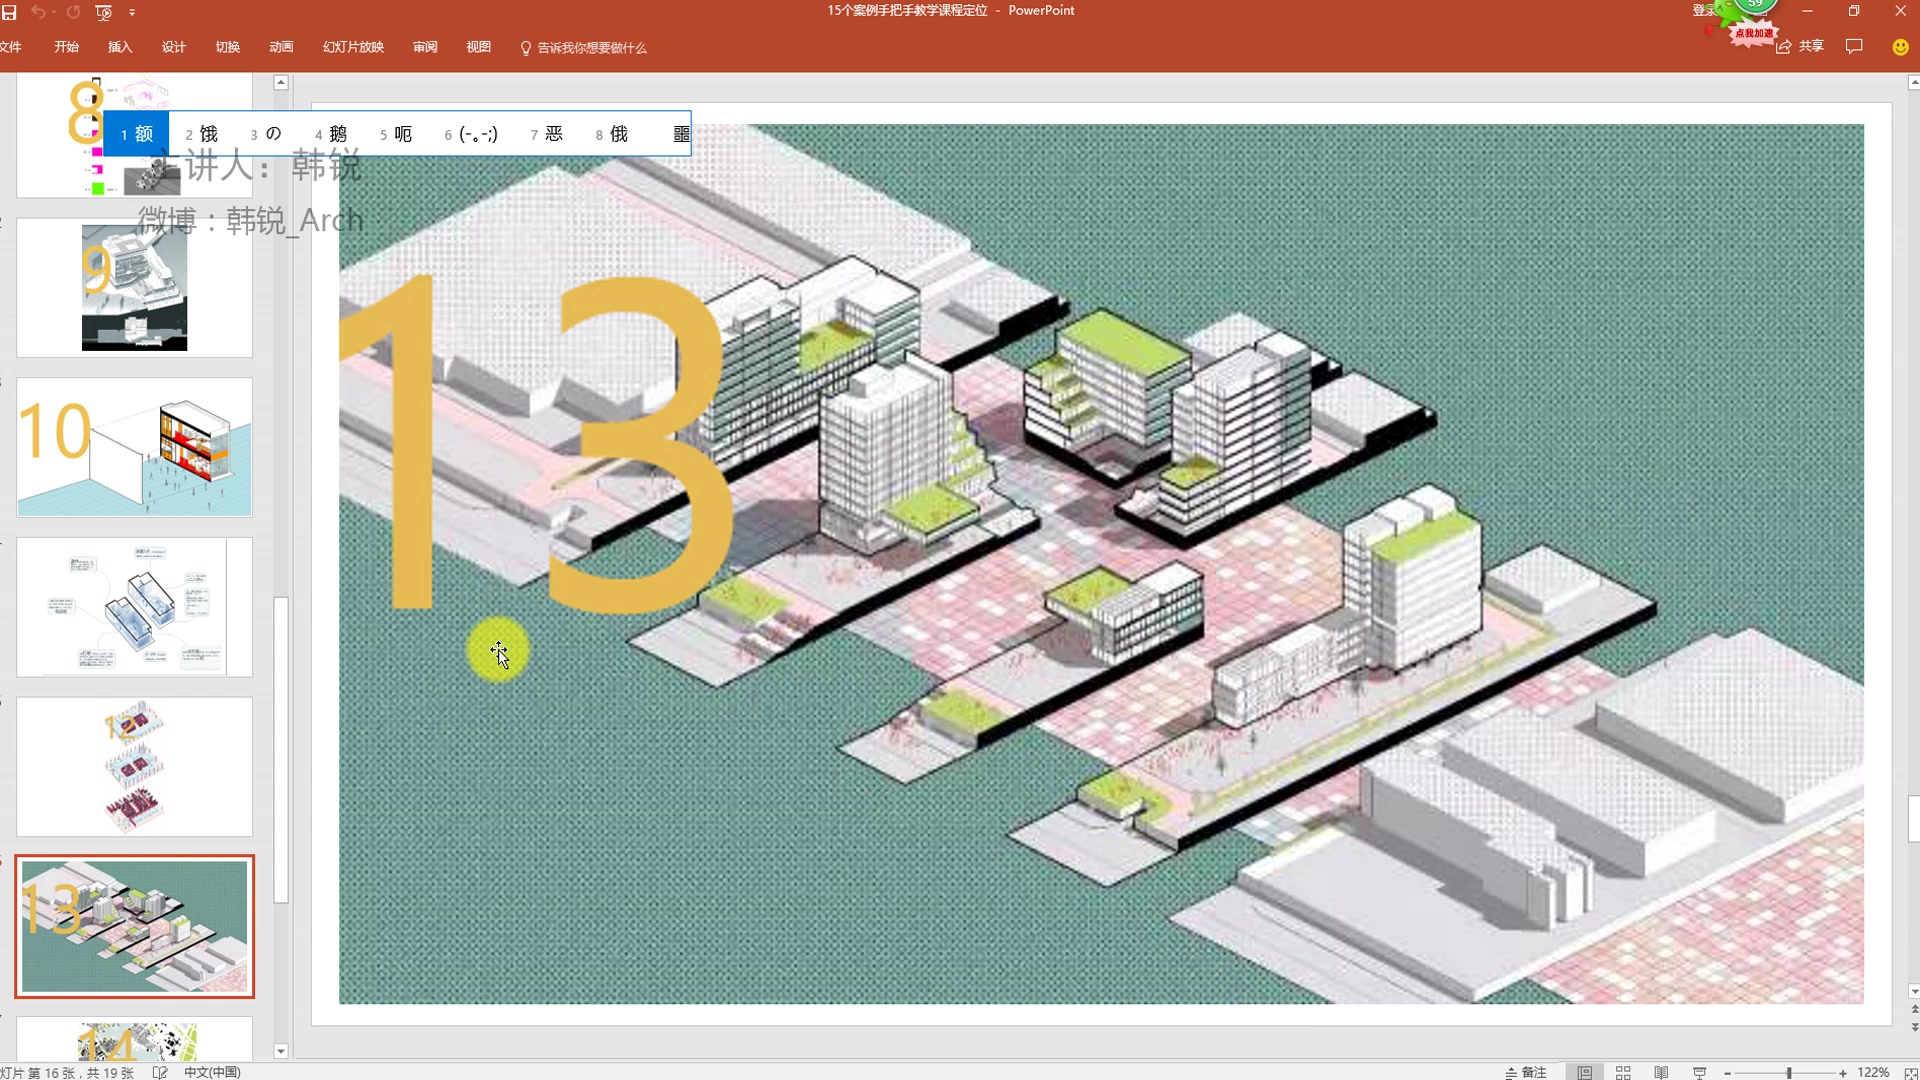Screen dimensions: 1920x1080
Task: Click spell-check icon in status bar
Action: 160,1072
